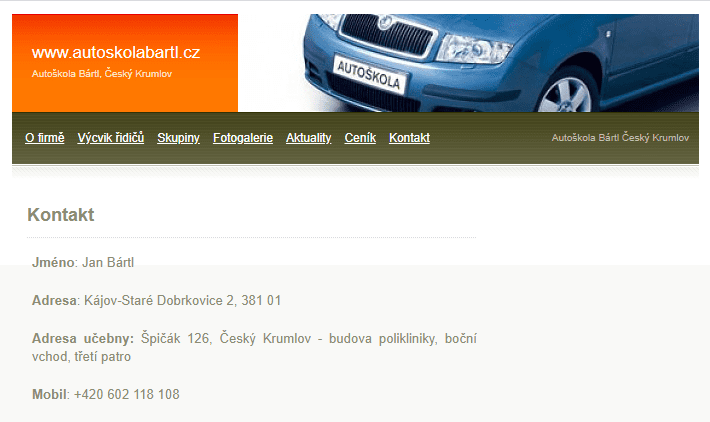Open Aktuality in the navigation bar
Viewport: 710px width, 422px height.
coord(308,138)
